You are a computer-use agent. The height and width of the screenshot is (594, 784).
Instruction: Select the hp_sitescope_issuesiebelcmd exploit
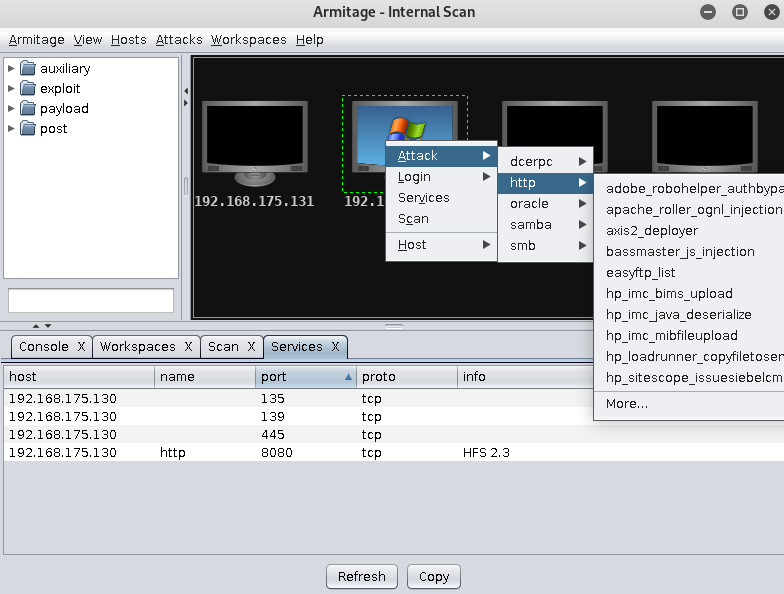[689, 378]
